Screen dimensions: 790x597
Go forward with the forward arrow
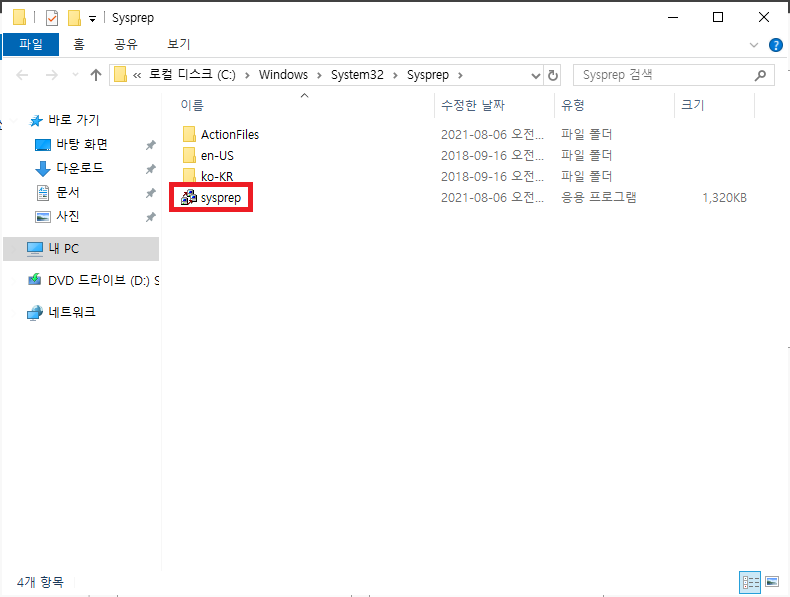click(51, 75)
